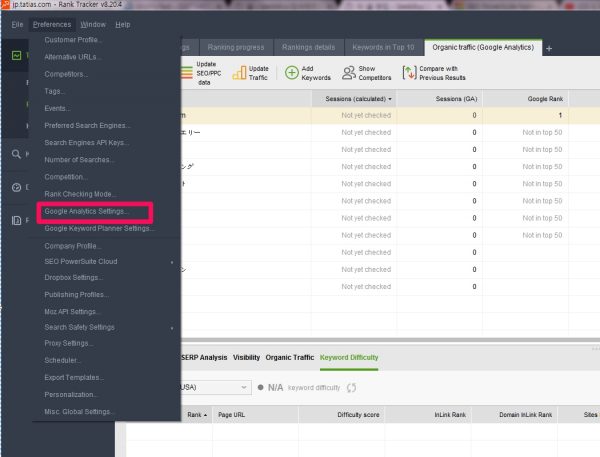Screen dimensions: 600x457
Task: Open the clock-shaped sidebar icon
Action: [x=16, y=188]
